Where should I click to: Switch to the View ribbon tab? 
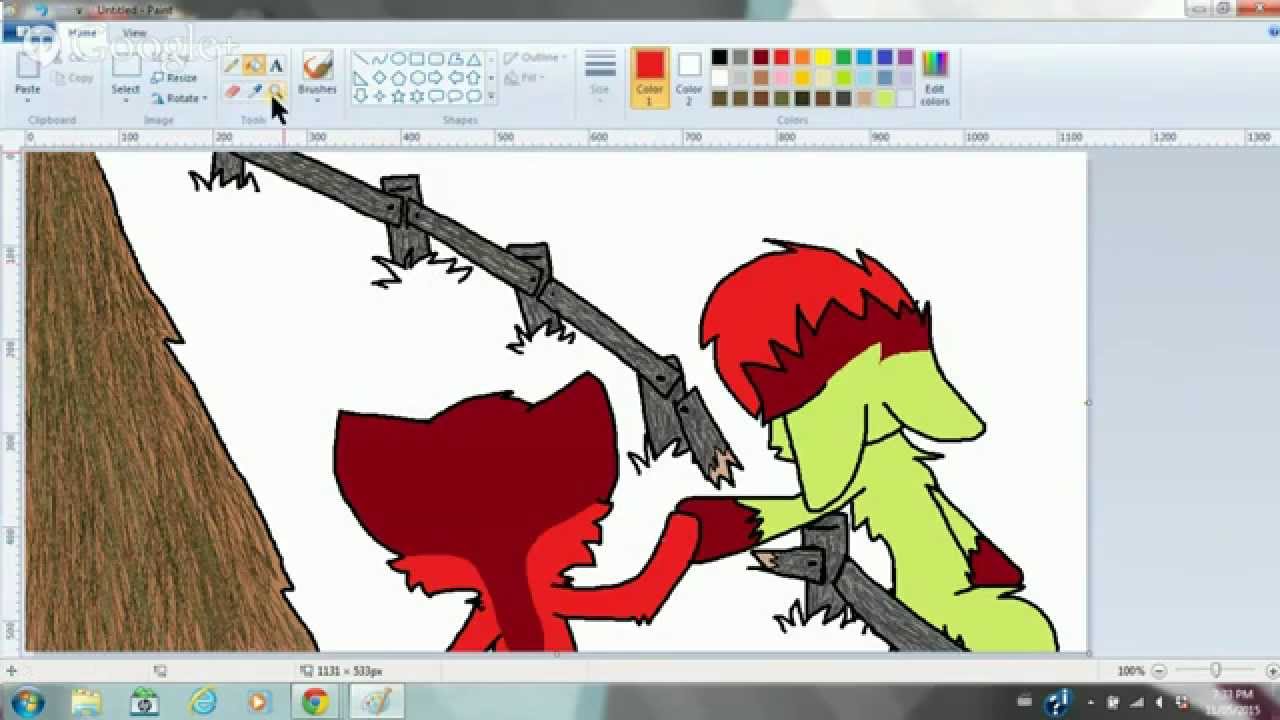point(134,33)
